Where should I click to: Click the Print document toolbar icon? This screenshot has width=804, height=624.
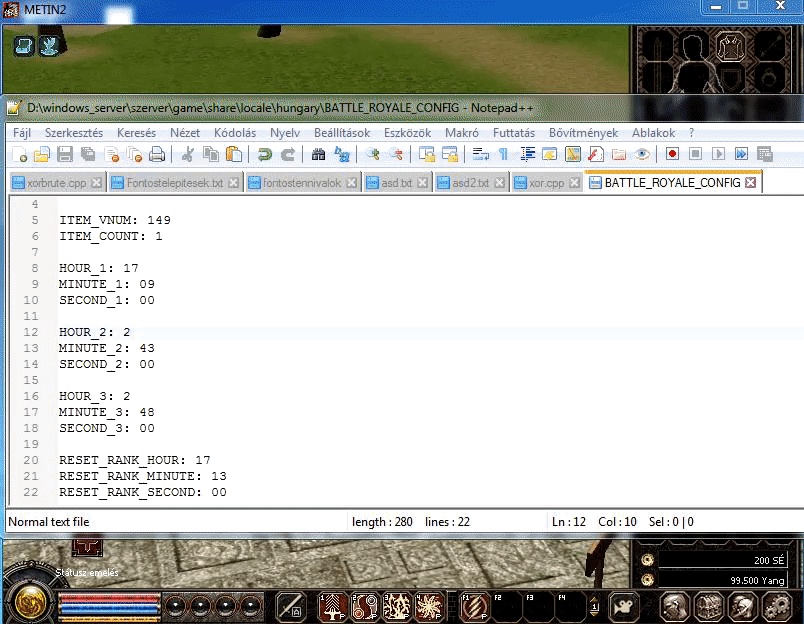(157, 154)
